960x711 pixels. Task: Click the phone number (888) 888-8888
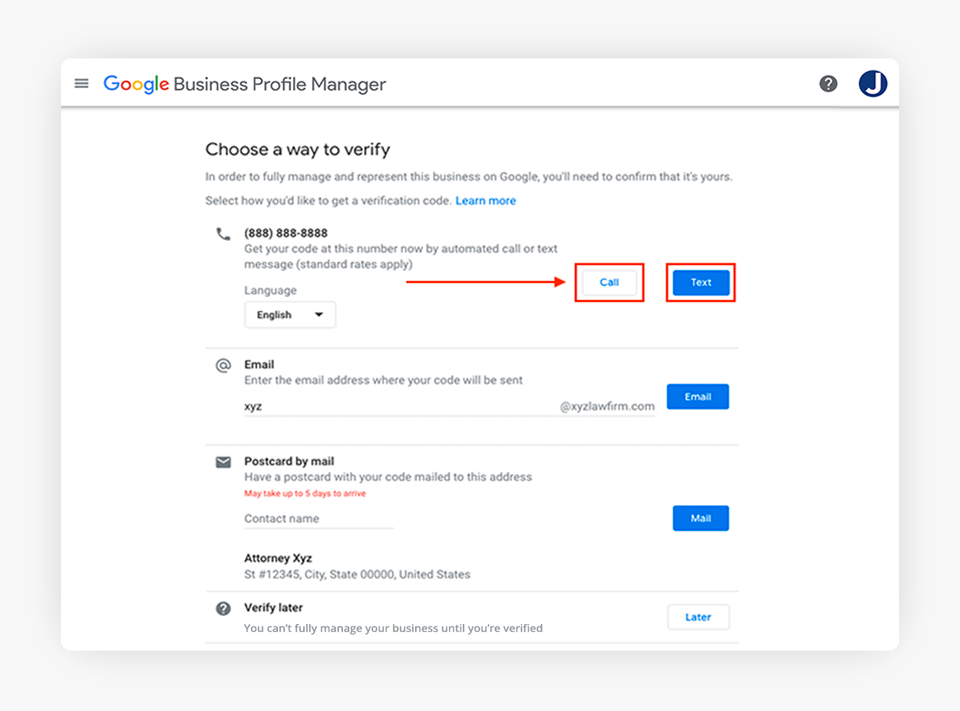pos(286,233)
